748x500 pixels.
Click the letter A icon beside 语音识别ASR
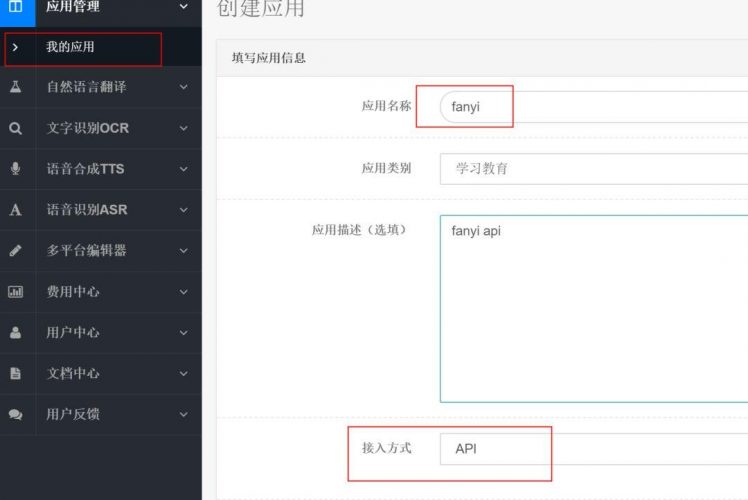(16, 210)
